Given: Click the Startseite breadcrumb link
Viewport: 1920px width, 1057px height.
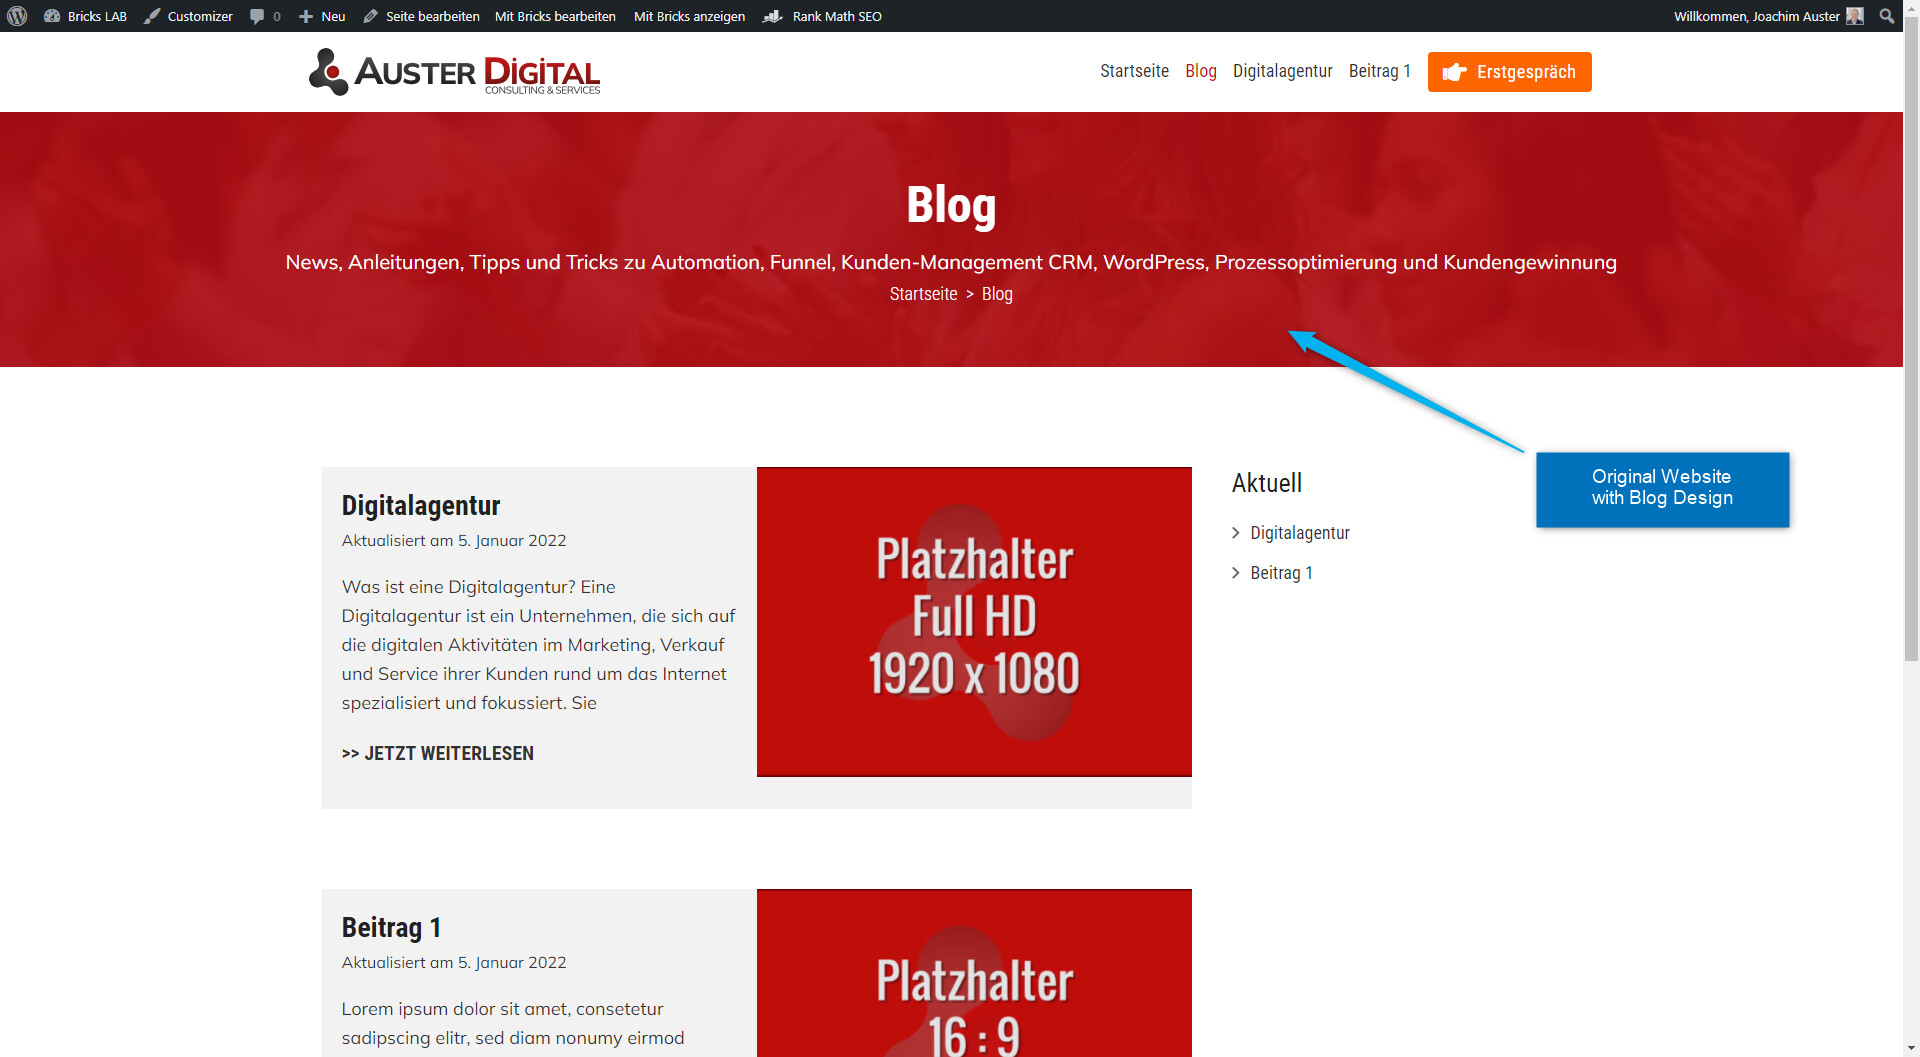Looking at the screenshot, I should point(923,294).
